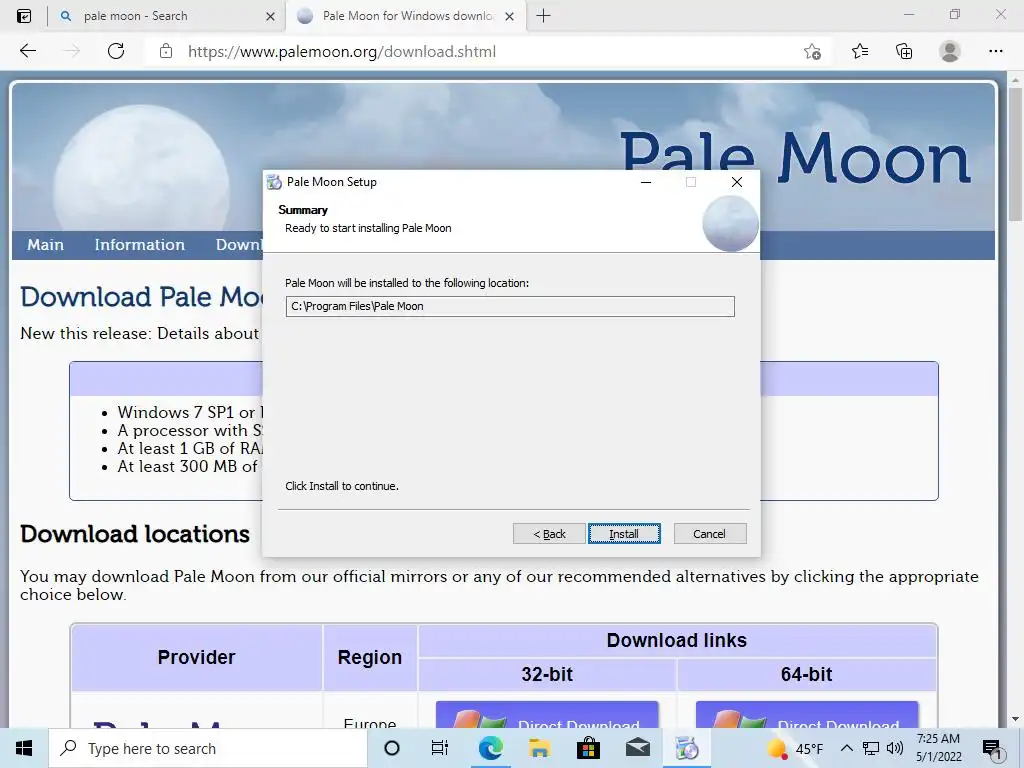Click the taskbar search box
The height and width of the screenshot is (768, 1024).
[x=208, y=748]
